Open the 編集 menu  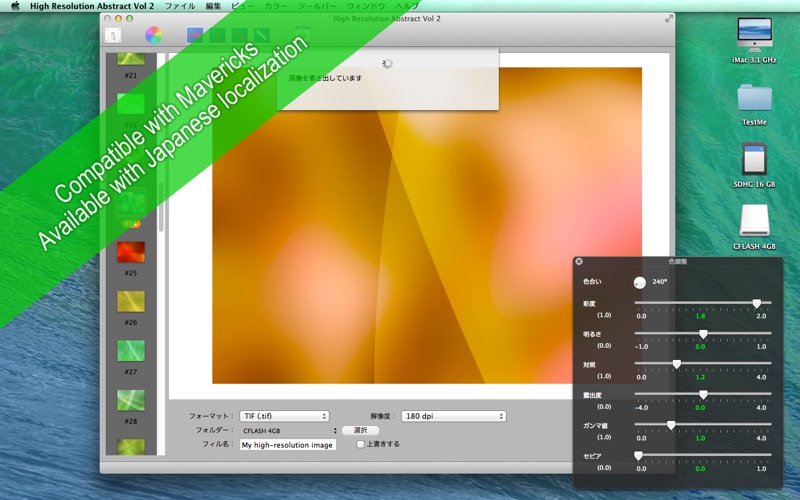(x=213, y=6)
